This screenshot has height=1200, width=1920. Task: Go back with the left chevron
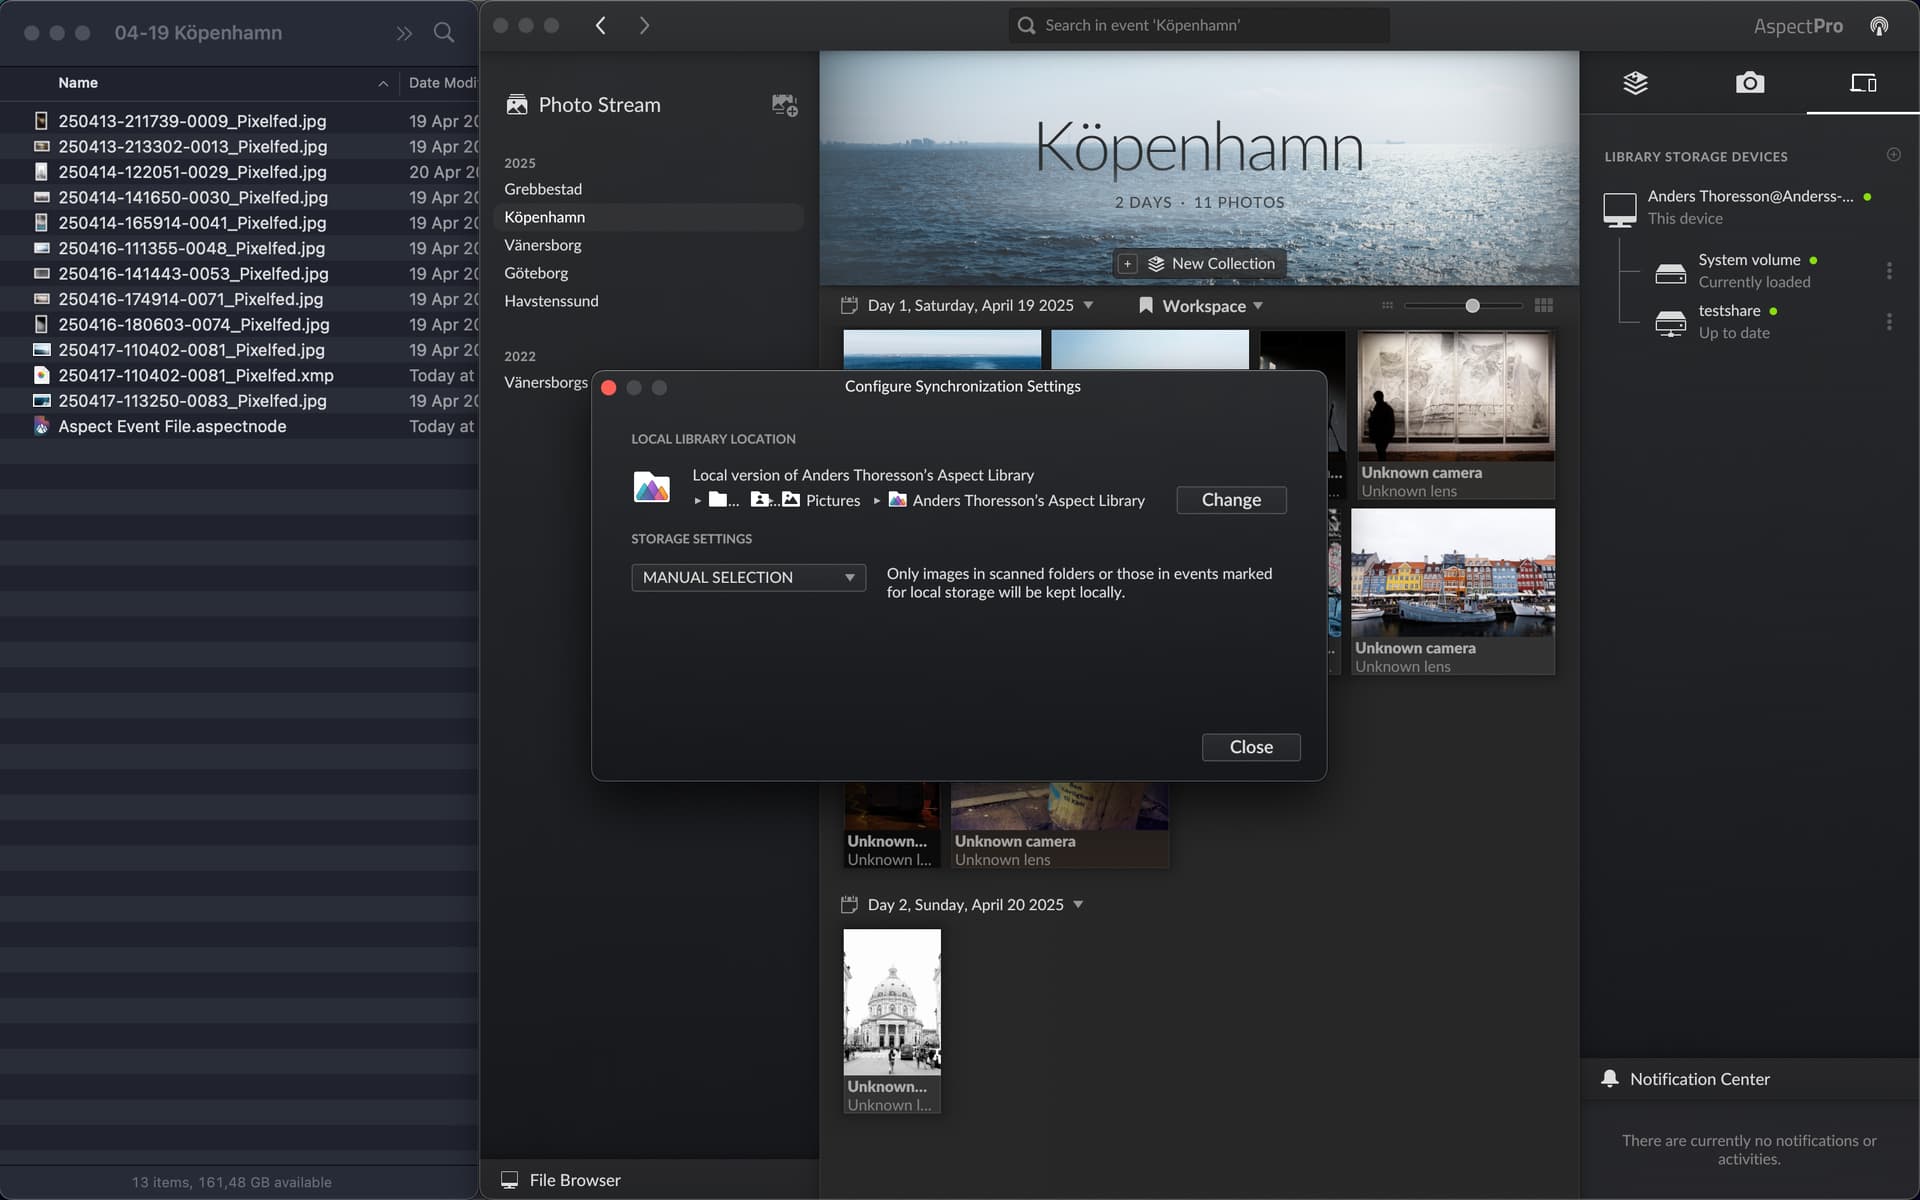tap(601, 26)
